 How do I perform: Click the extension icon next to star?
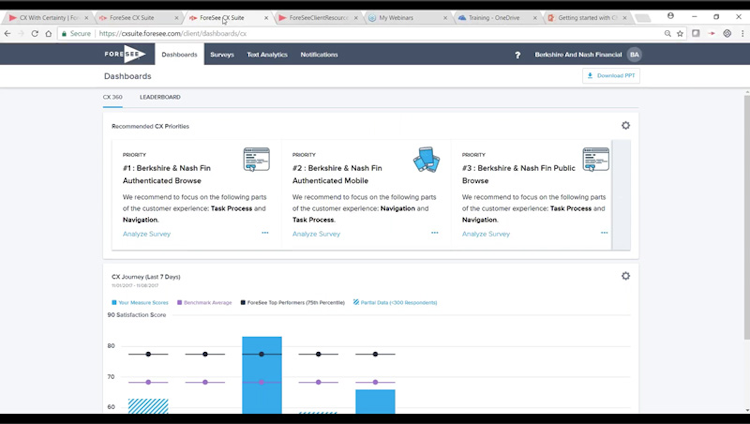click(x=696, y=33)
